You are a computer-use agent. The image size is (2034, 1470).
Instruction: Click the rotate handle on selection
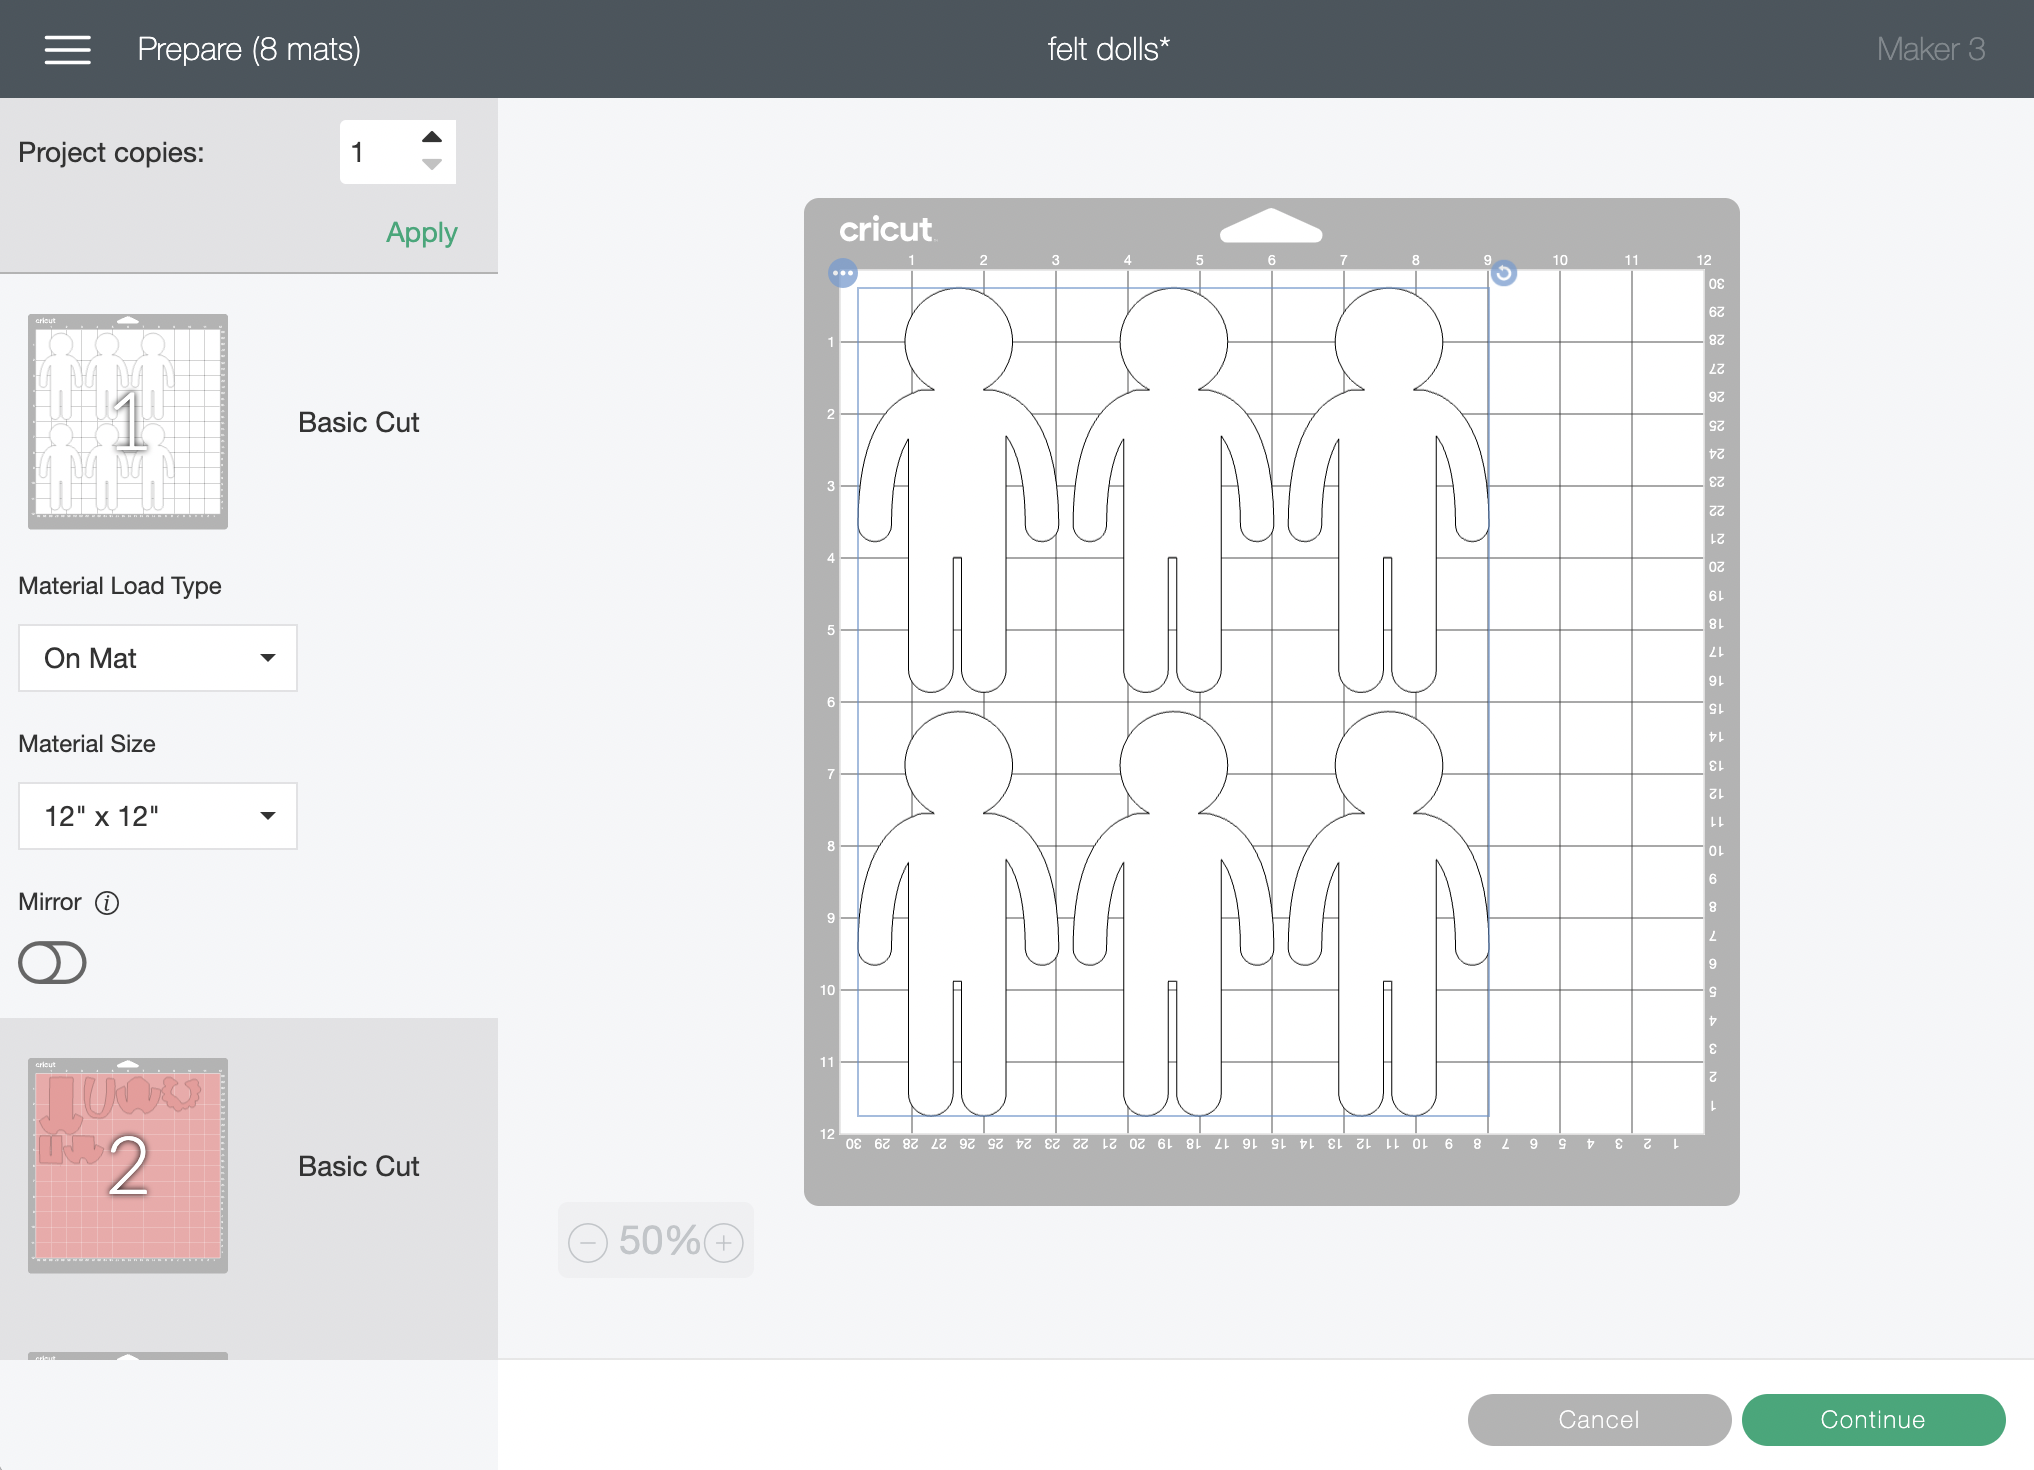[1503, 273]
